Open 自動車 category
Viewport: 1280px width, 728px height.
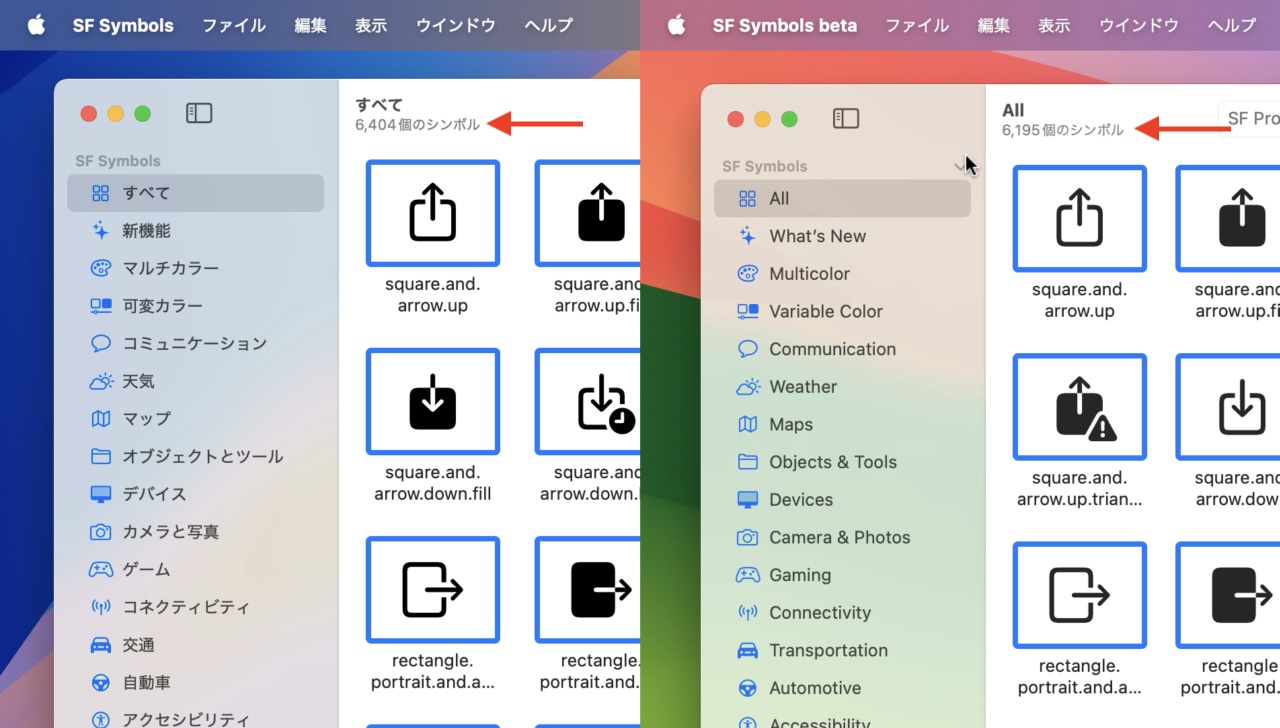[x=196, y=683]
